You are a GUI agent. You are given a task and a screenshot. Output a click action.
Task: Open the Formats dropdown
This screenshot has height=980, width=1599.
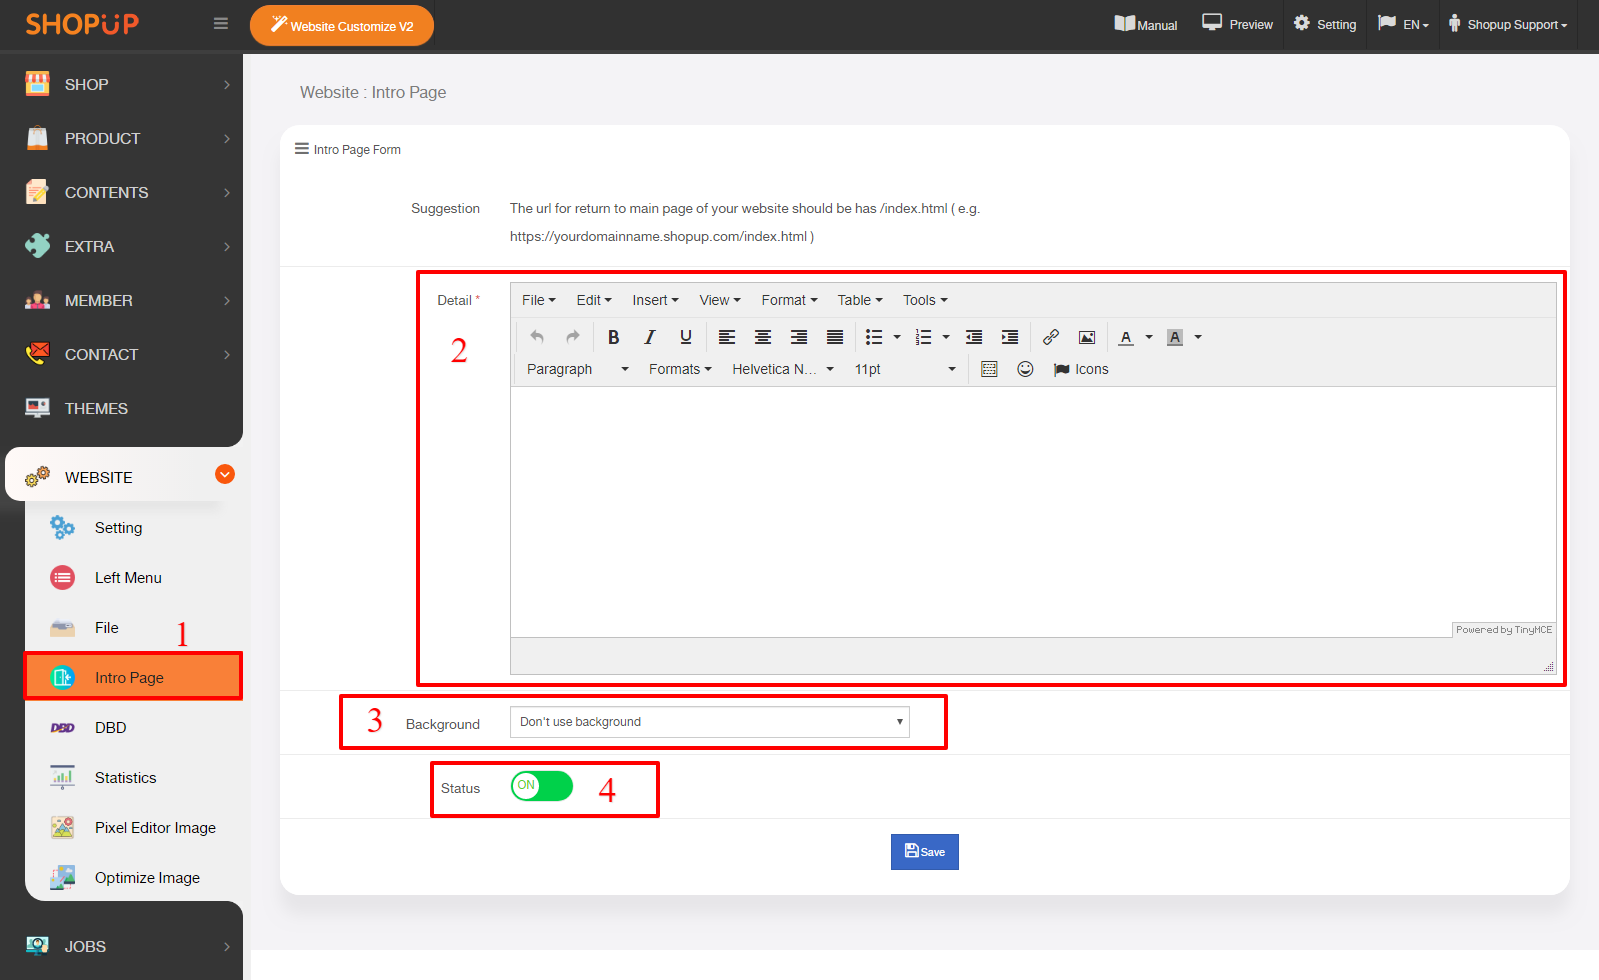[680, 369]
